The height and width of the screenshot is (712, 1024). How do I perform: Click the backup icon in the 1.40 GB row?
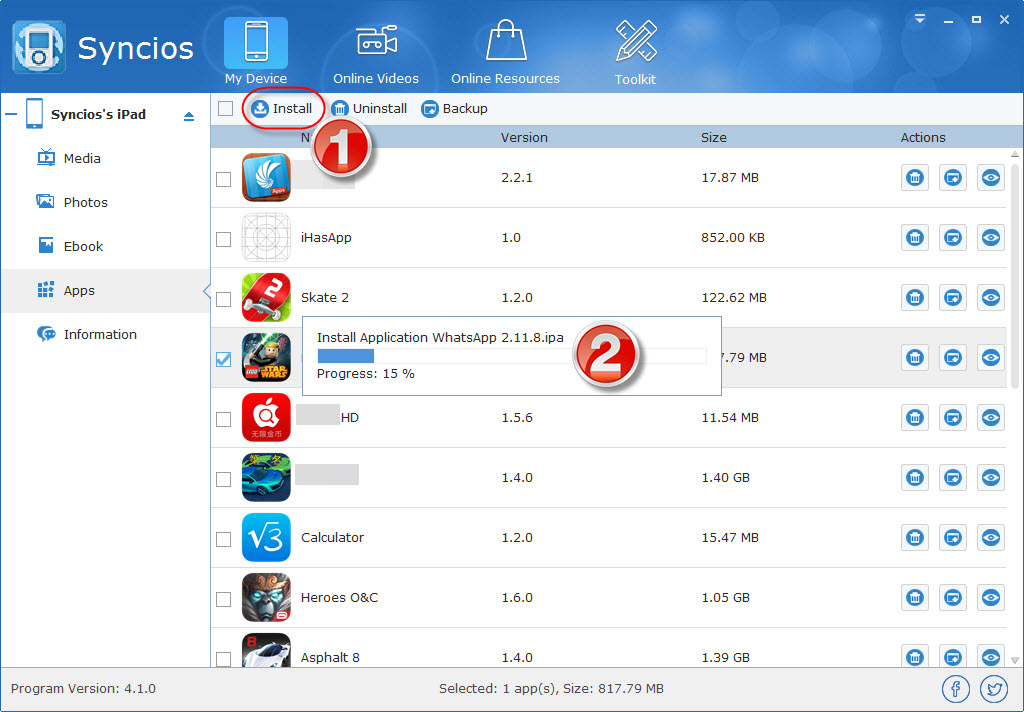(x=953, y=477)
